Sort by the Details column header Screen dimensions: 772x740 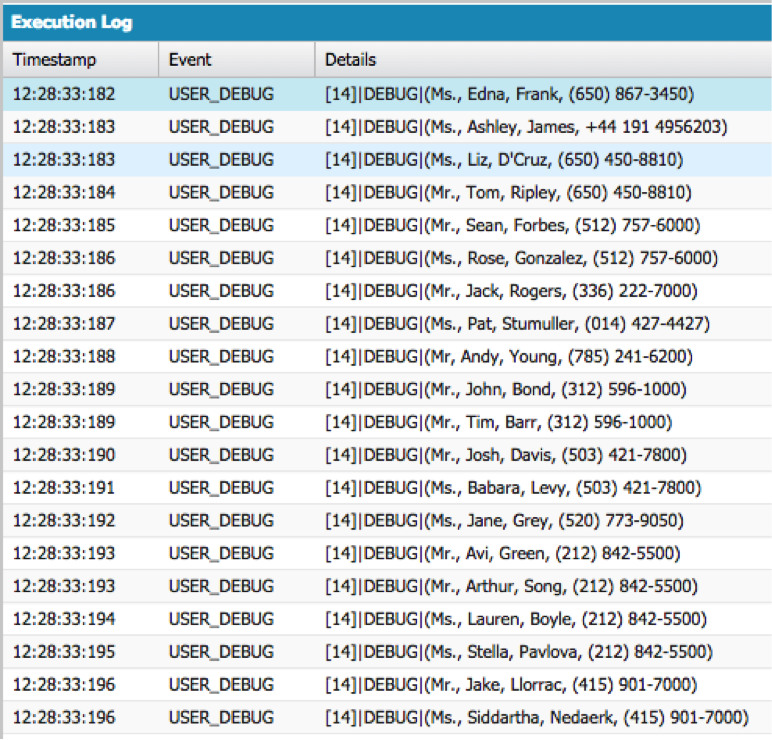tap(543, 60)
